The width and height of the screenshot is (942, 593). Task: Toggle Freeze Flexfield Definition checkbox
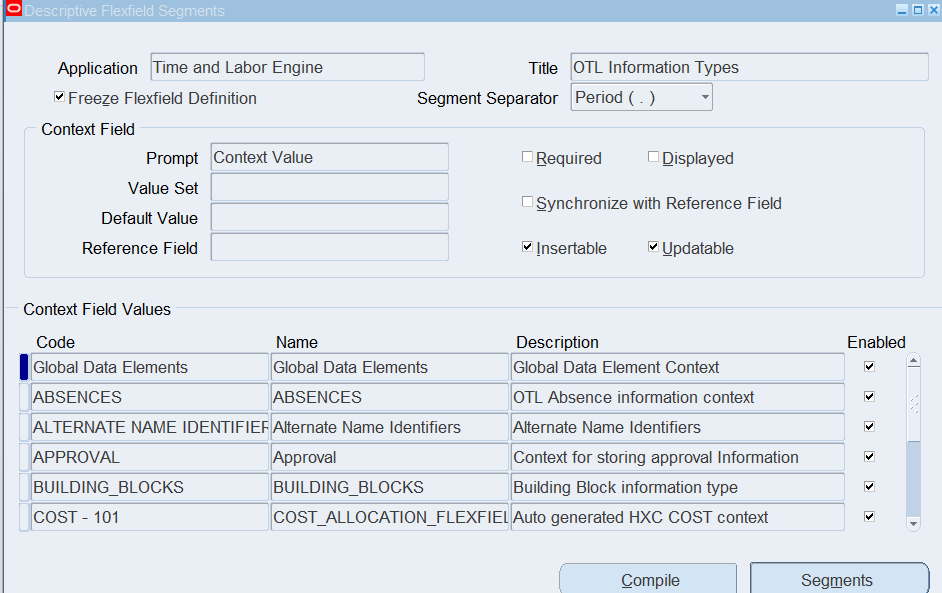pos(59,98)
